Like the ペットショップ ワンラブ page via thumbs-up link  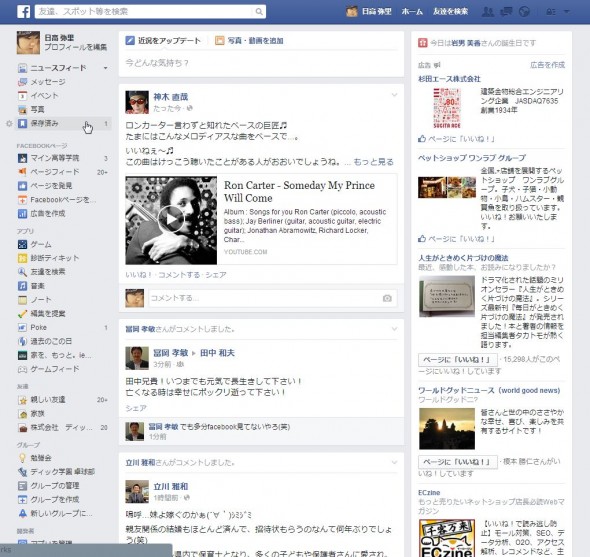click(x=456, y=239)
